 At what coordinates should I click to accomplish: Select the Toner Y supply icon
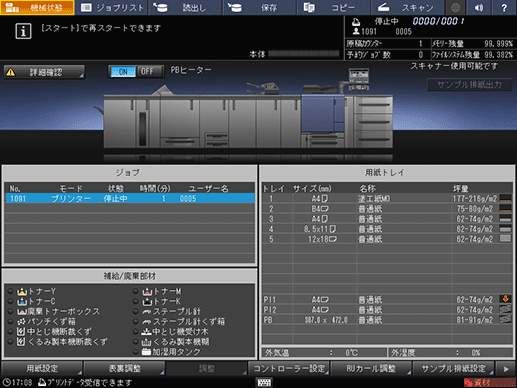22,291
